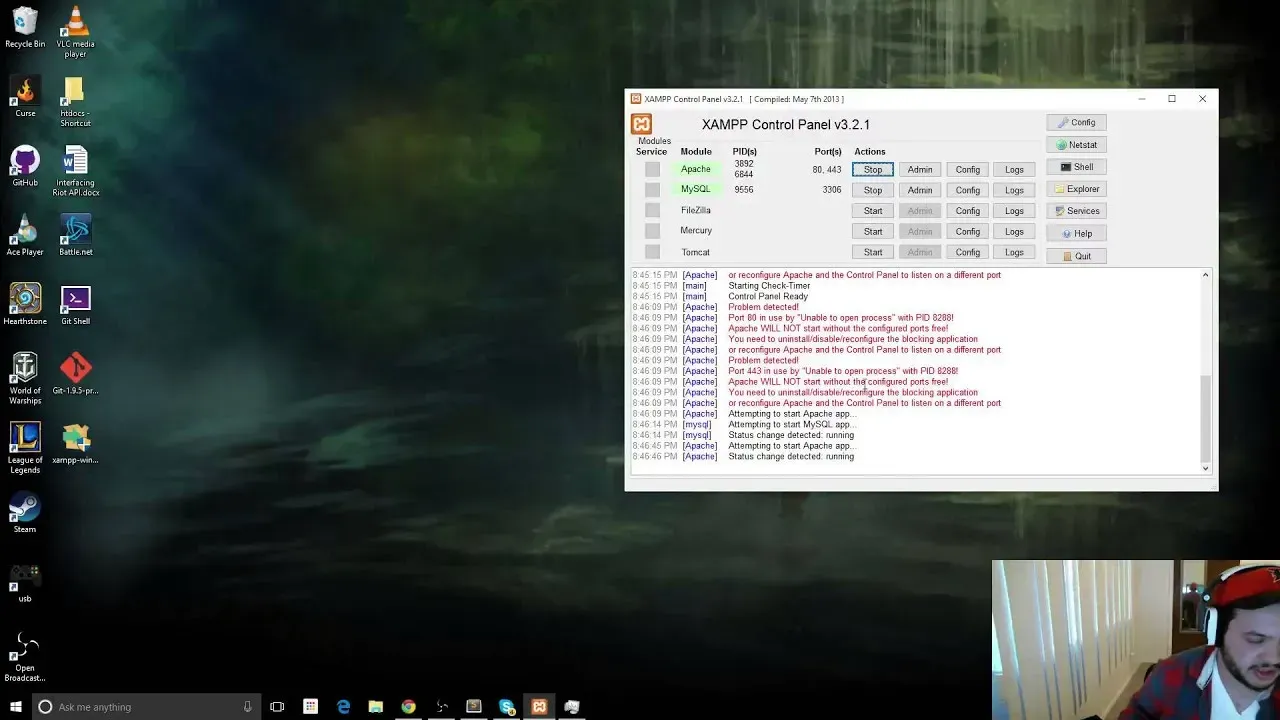Click log line 'Control Panel Ready'
This screenshot has width=1280, height=720.
(768, 296)
